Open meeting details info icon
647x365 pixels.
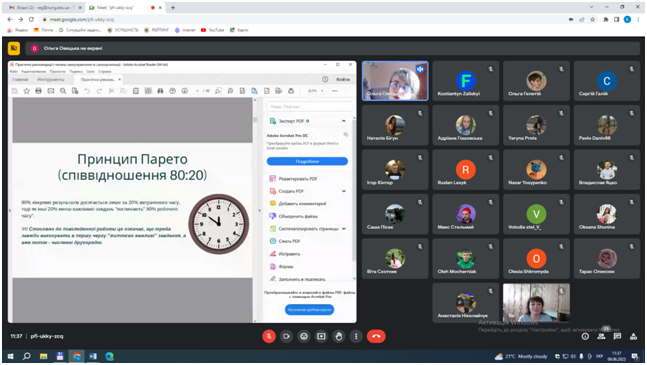pos(585,337)
